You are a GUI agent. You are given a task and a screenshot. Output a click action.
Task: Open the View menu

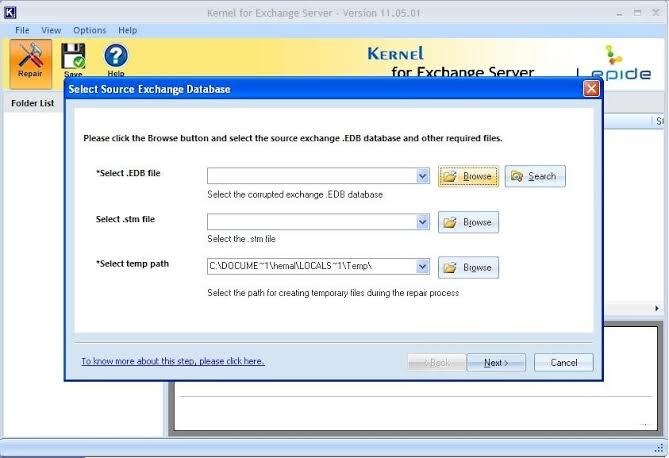click(51, 30)
